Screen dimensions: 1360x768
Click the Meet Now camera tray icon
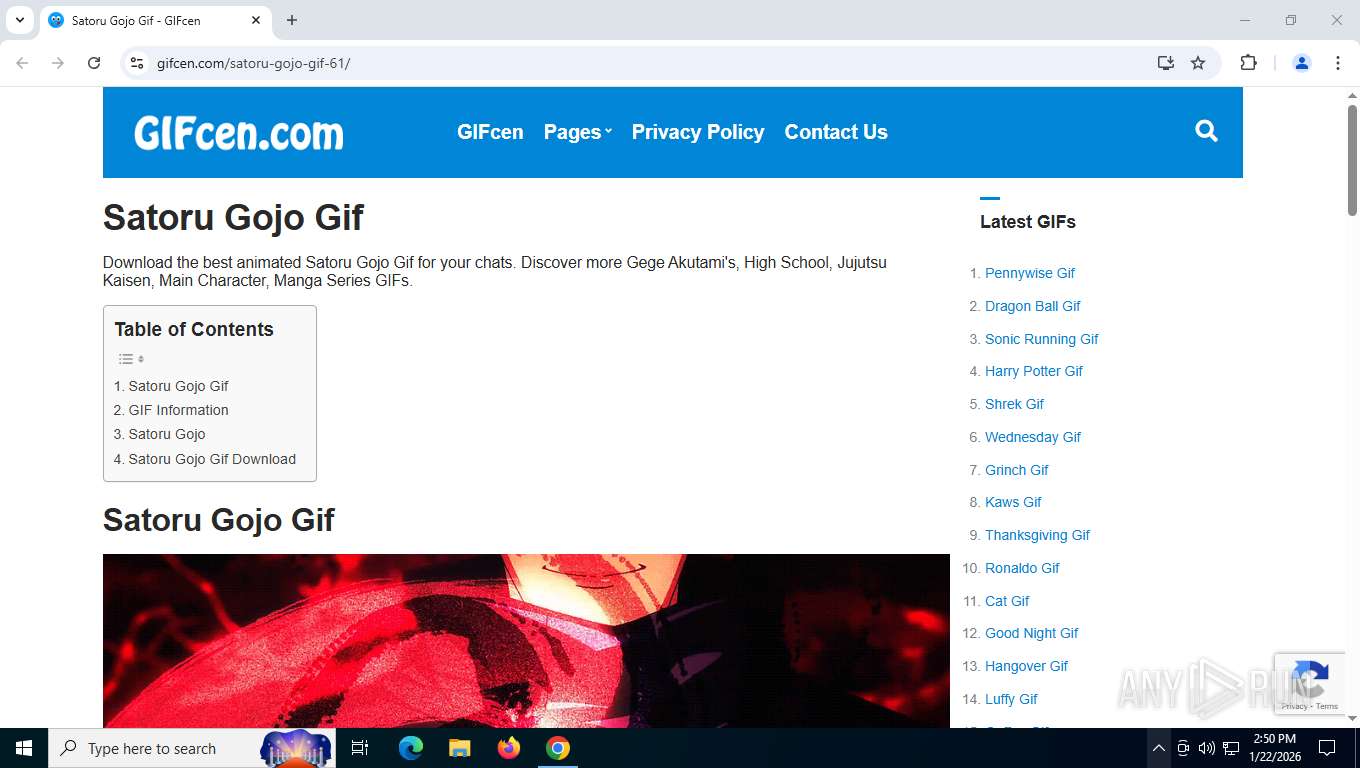click(x=1183, y=748)
